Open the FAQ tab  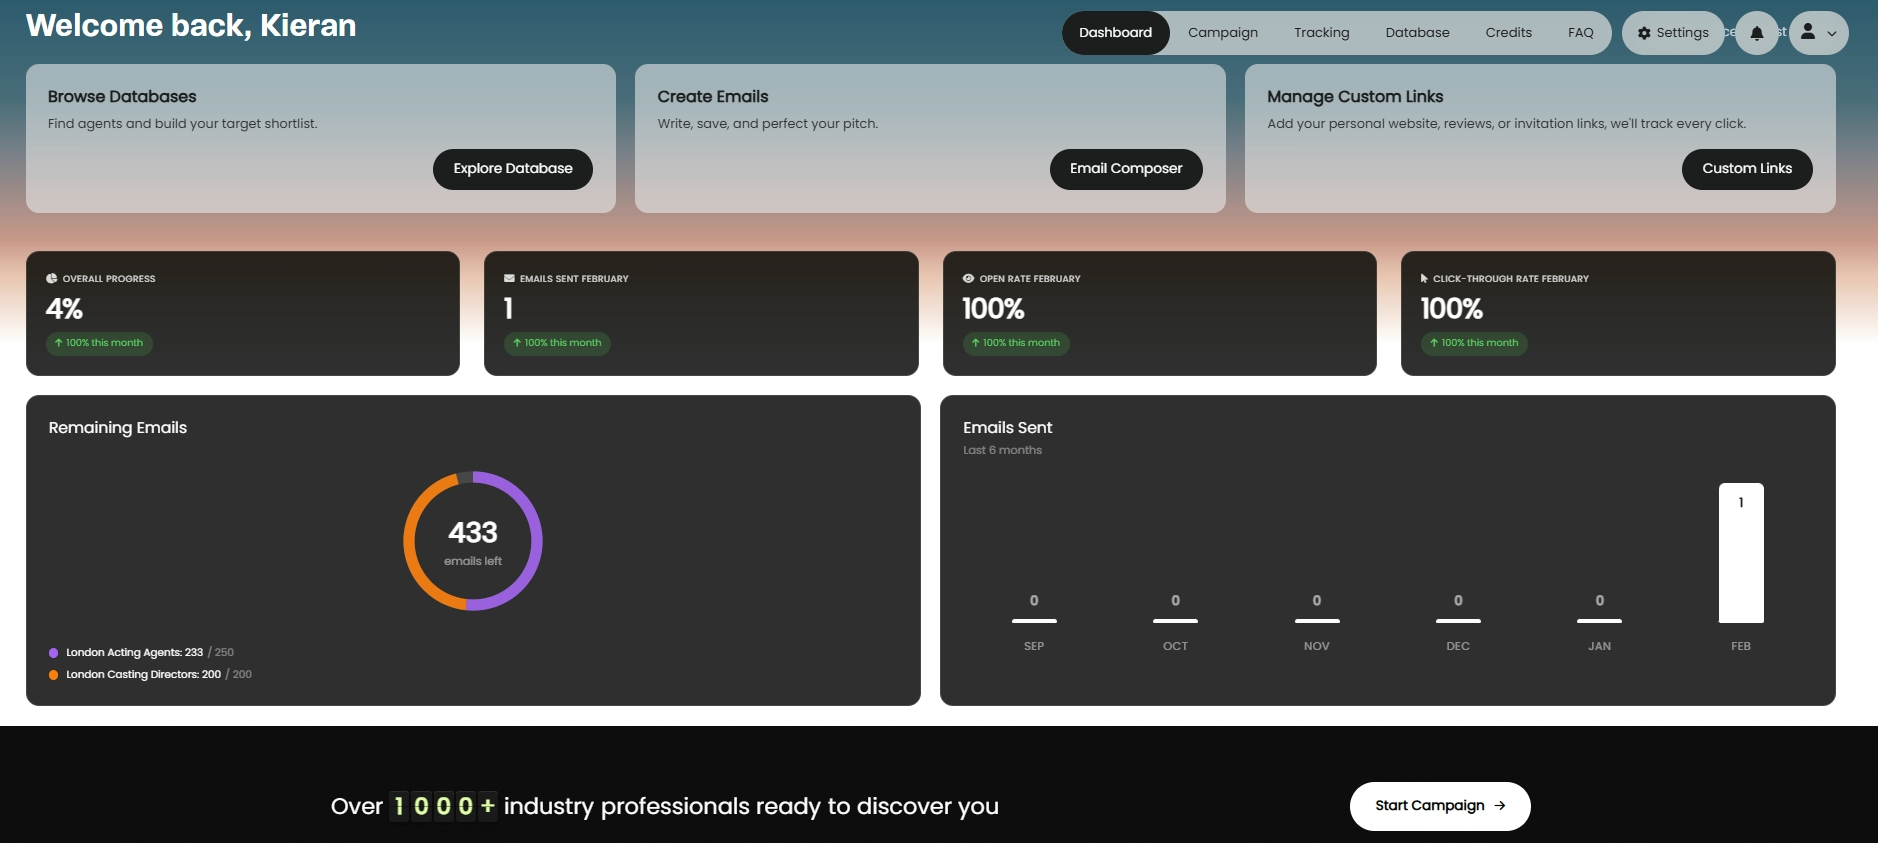[x=1580, y=33]
